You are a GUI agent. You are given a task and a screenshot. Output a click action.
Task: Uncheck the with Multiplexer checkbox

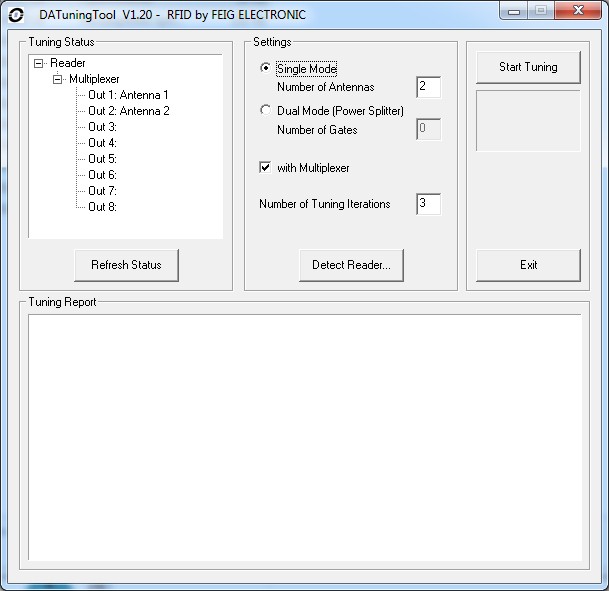pyautogui.click(x=265, y=168)
